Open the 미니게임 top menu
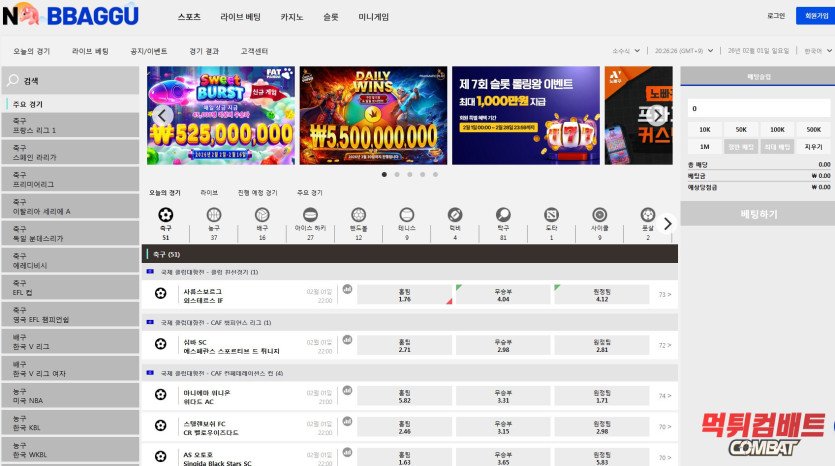 [373, 17]
